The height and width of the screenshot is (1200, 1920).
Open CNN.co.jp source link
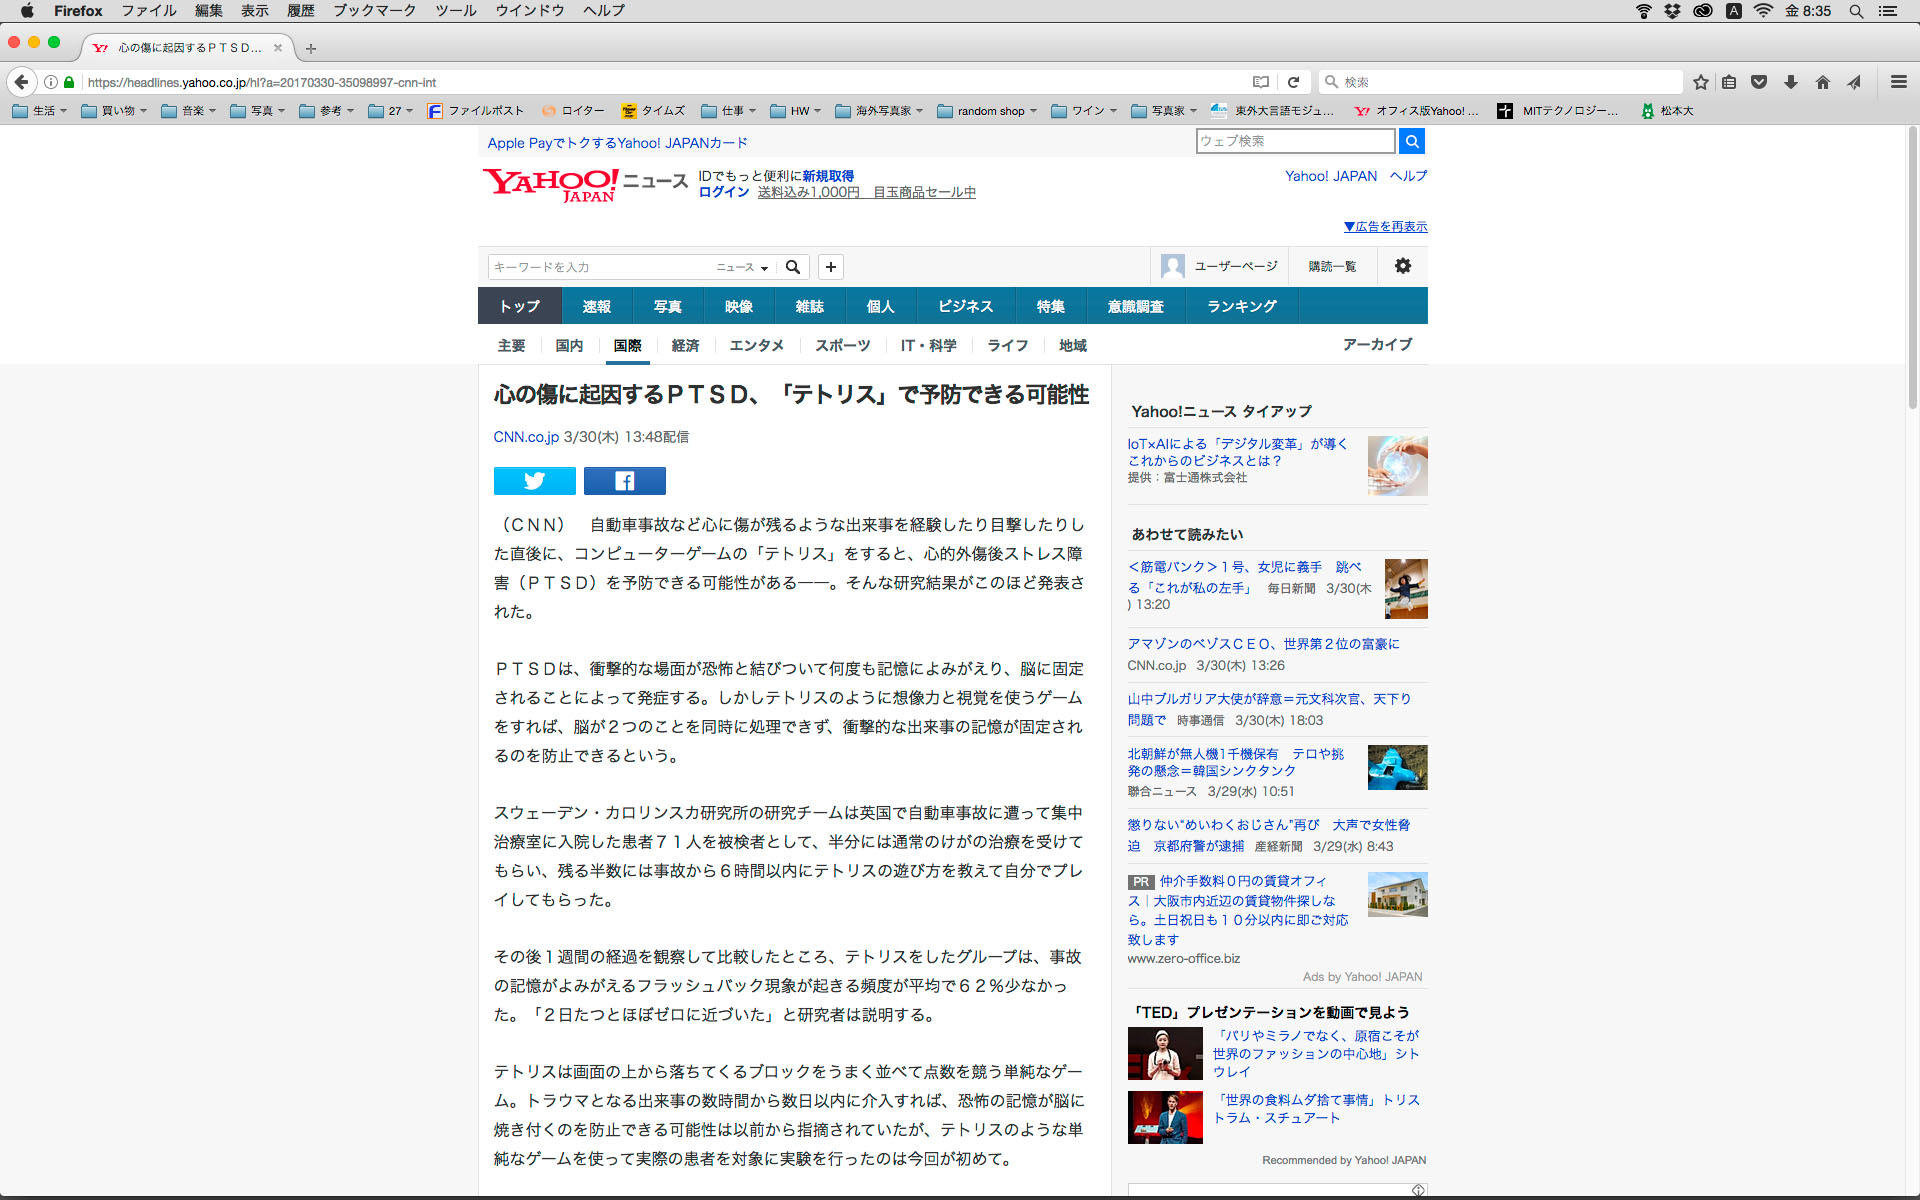[x=526, y=437]
